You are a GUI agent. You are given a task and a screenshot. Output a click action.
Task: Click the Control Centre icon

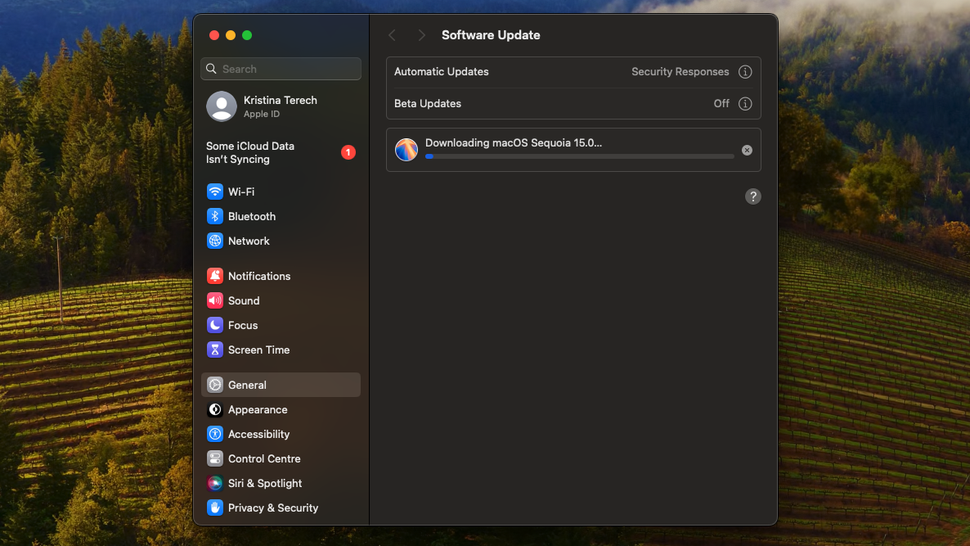pyautogui.click(x=215, y=459)
